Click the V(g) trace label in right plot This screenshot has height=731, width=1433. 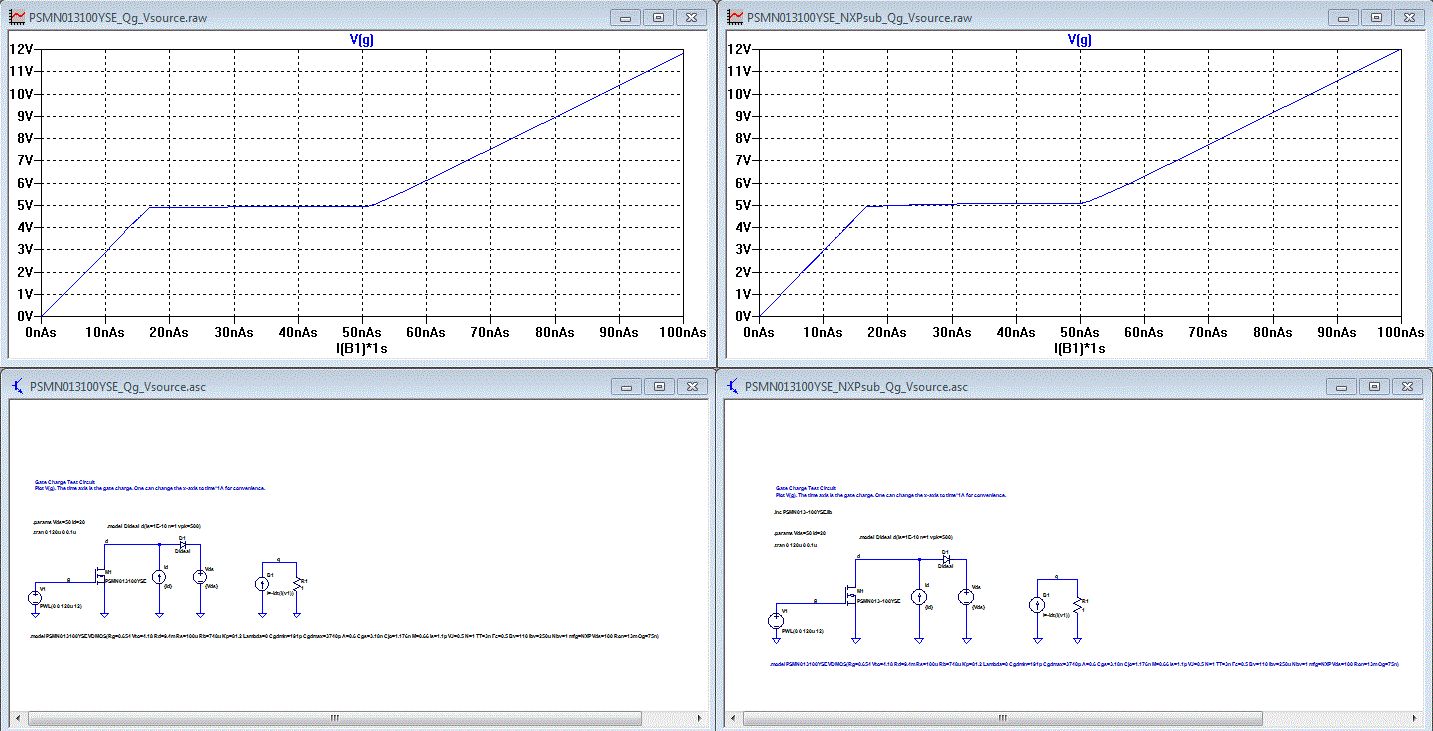(x=1079, y=39)
